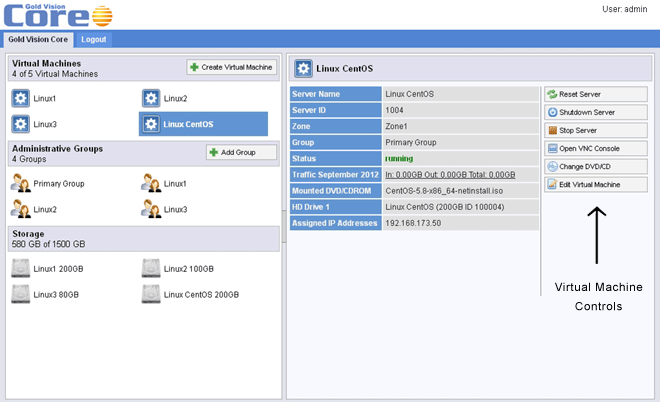Image resolution: width=660 pixels, height=402 pixels.
Task: Click the Linux1 virtual machine gear icon
Action: pyautogui.click(x=21, y=98)
